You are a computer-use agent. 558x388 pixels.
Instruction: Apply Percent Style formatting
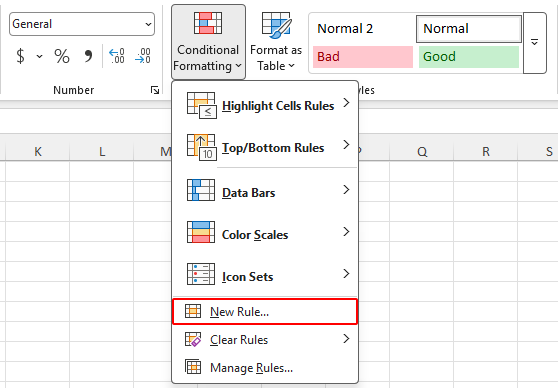coord(62,56)
